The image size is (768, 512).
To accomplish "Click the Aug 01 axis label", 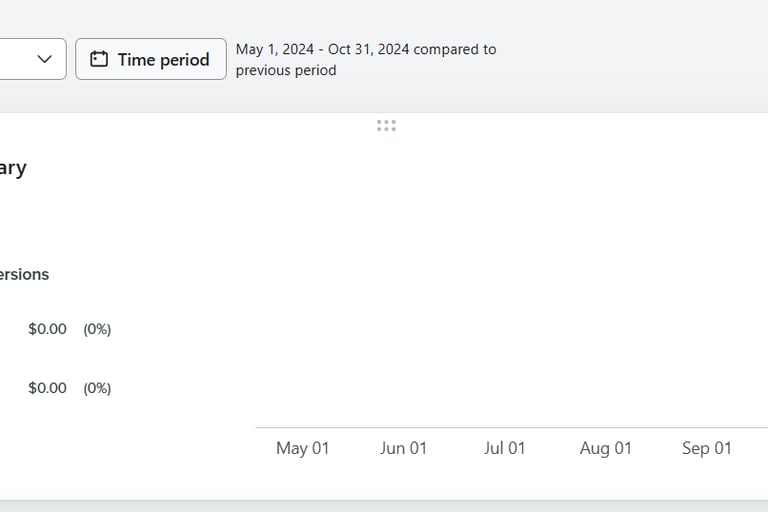I will tap(606, 448).
